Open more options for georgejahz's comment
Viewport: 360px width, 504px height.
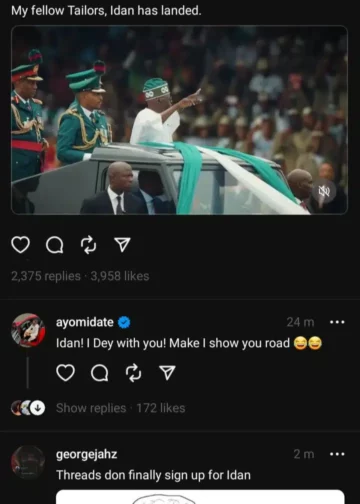(337, 454)
